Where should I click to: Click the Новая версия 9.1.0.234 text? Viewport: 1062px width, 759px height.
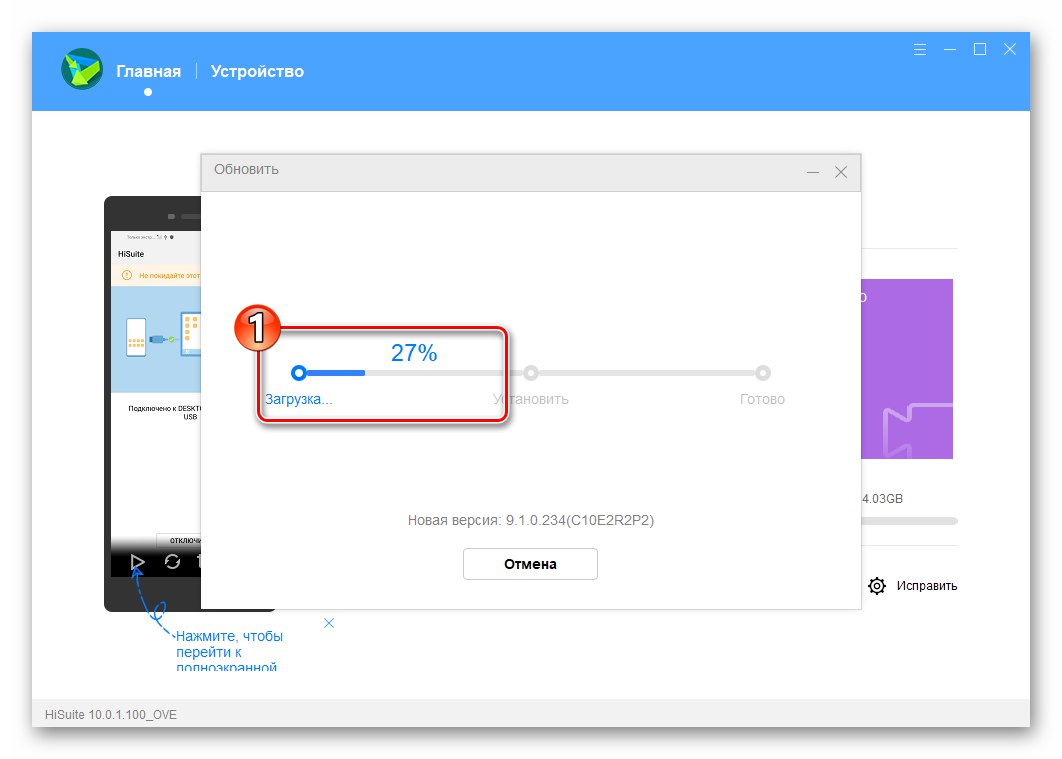(x=530, y=521)
